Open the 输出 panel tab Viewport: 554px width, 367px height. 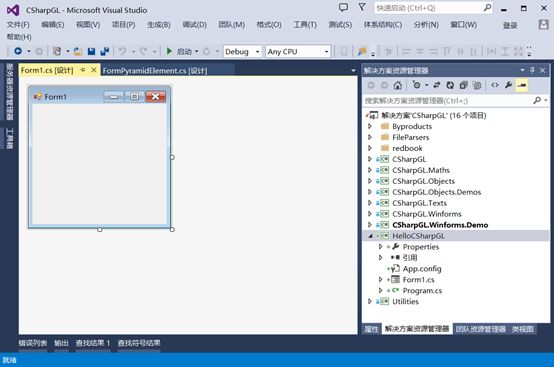coord(61,343)
